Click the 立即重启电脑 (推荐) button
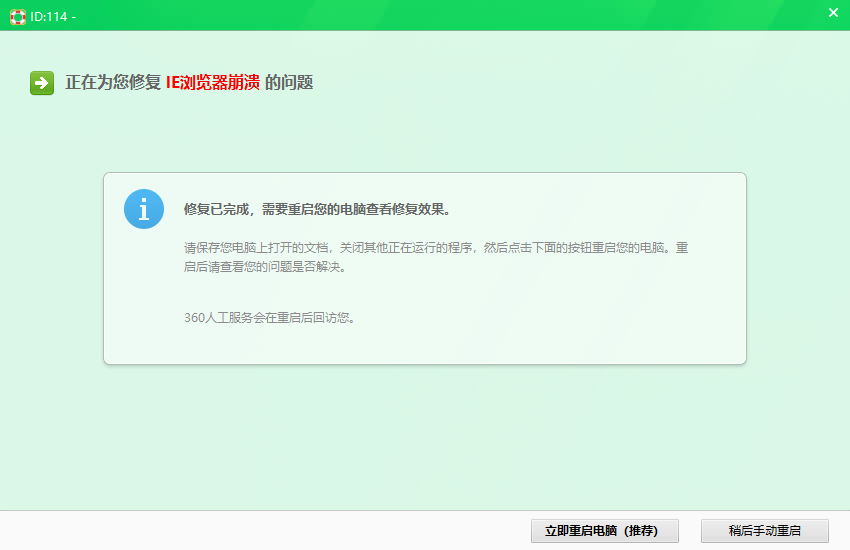This screenshot has width=850, height=550. point(604,530)
